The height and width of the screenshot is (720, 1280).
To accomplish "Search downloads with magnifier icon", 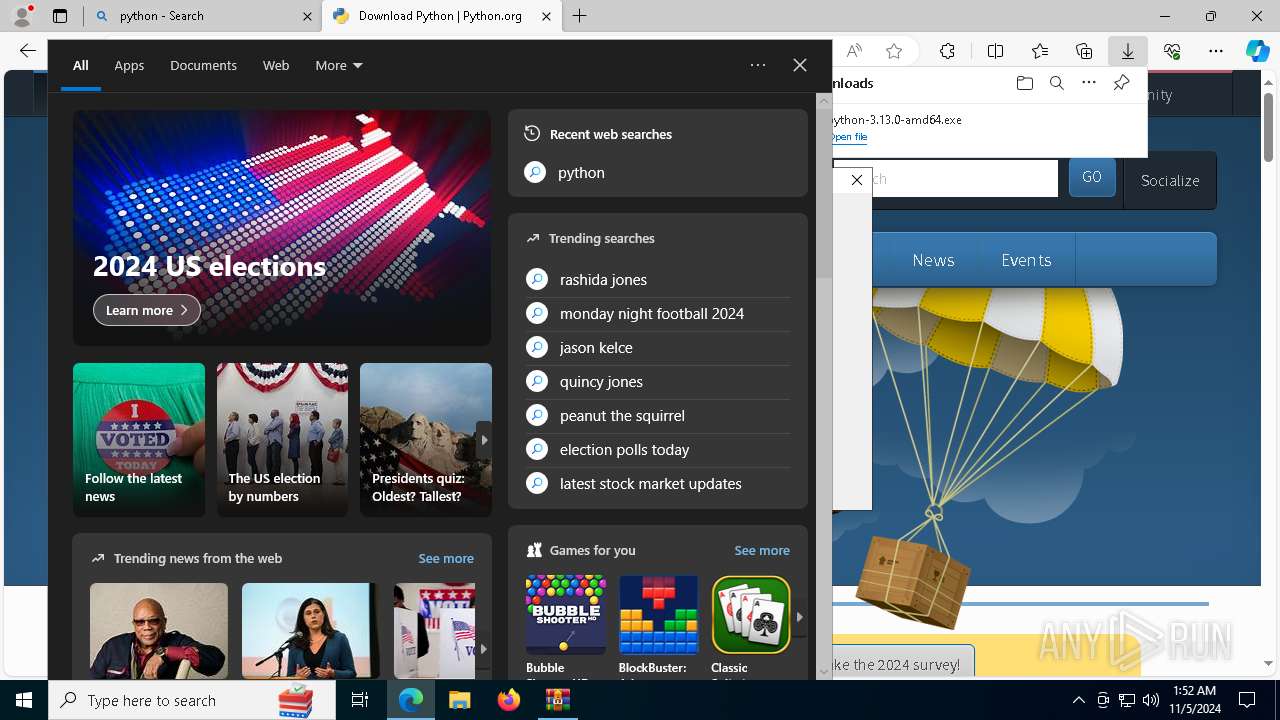I will (1057, 83).
